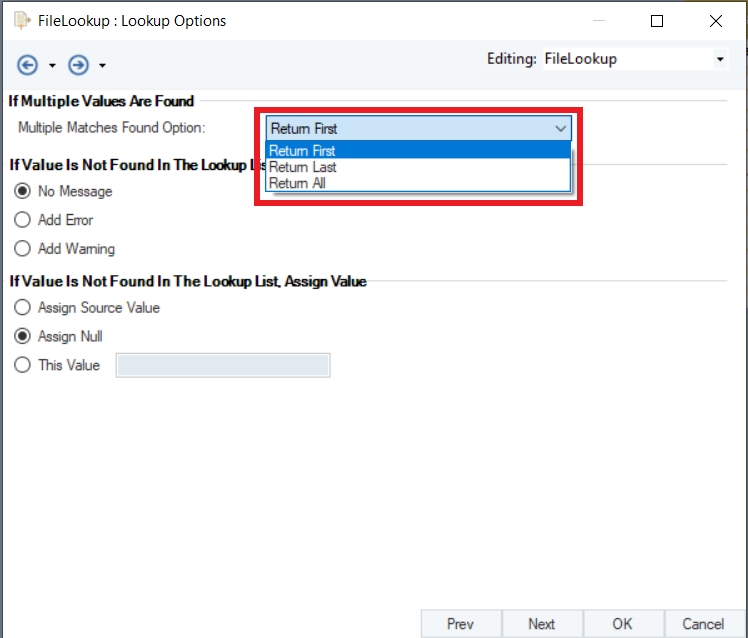The width and height of the screenshot is (748, 638).
Task: Open the forward arrow history dropdown
Action: 102,66
